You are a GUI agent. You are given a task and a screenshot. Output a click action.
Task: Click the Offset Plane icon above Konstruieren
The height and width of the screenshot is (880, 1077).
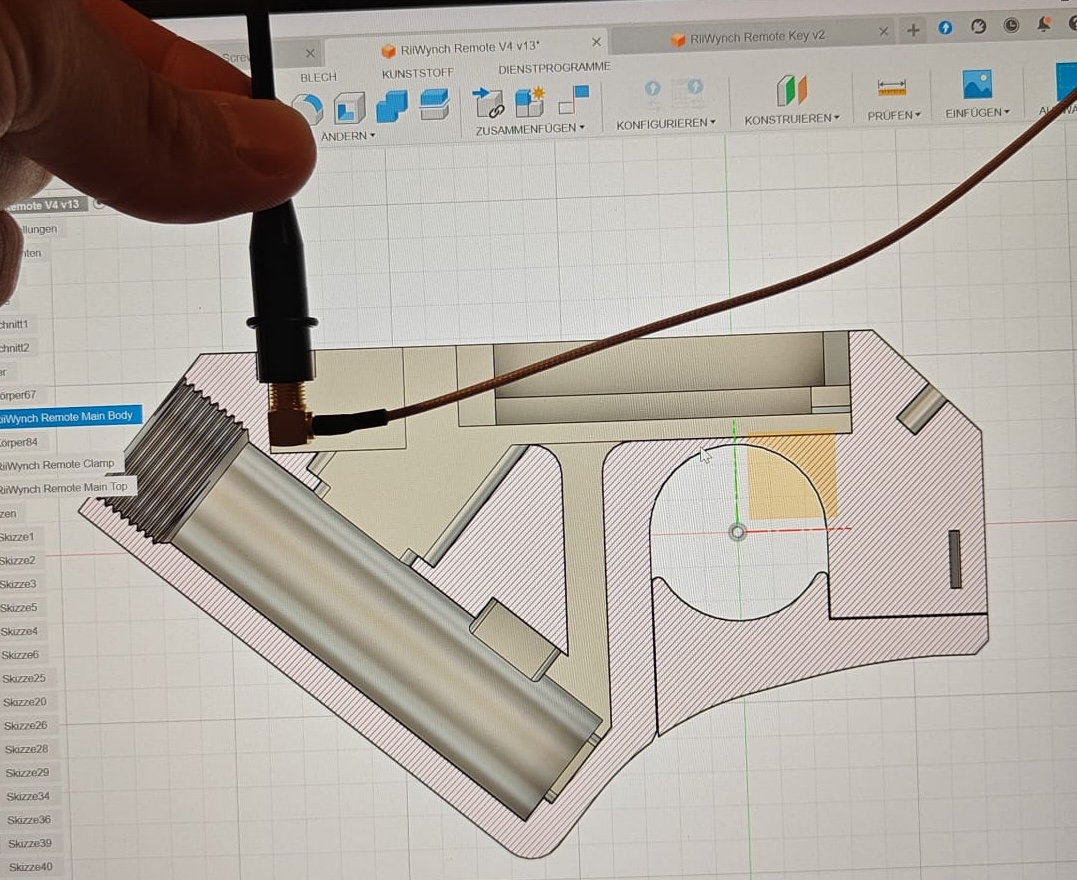point(792,91)
